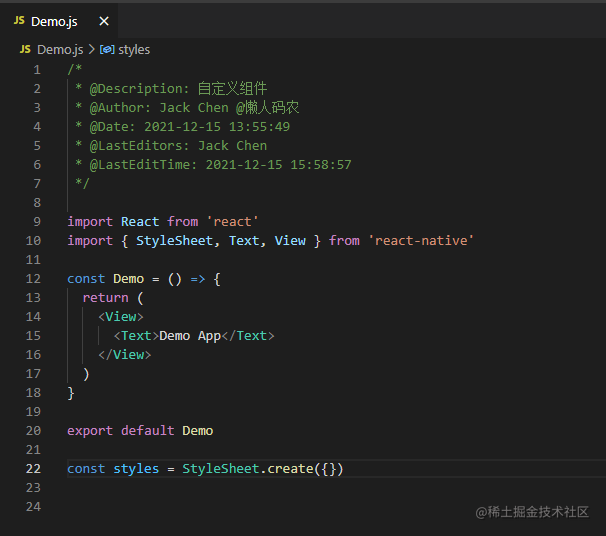Click the comment closer '*/' on line 7
This screenshot has height=536, width=606.
(82, 182)
